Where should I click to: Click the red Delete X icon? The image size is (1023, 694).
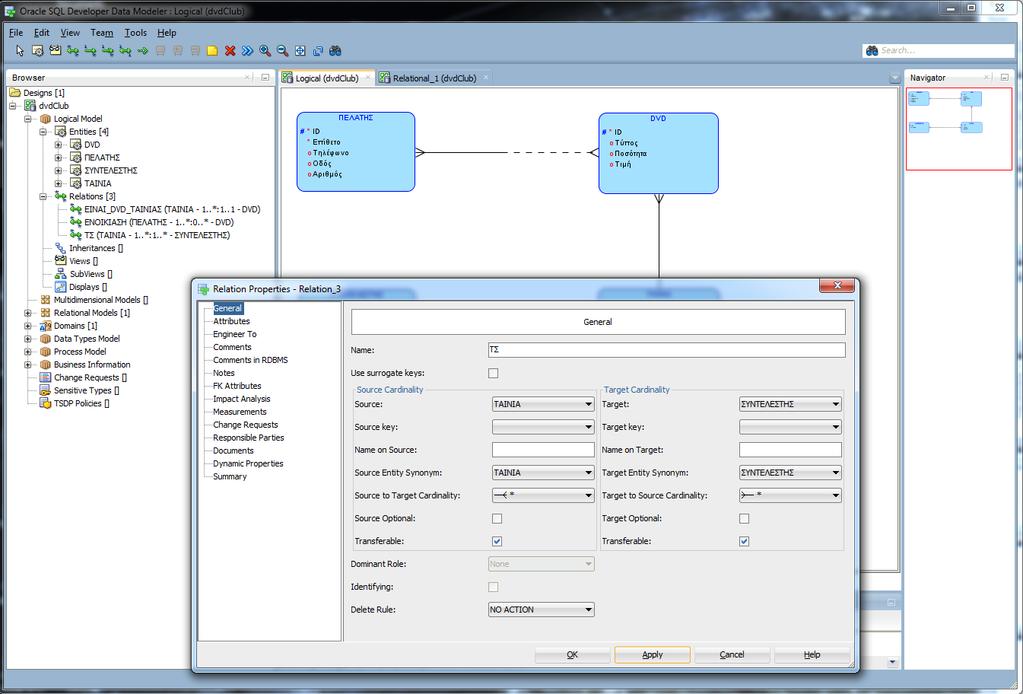230,50
